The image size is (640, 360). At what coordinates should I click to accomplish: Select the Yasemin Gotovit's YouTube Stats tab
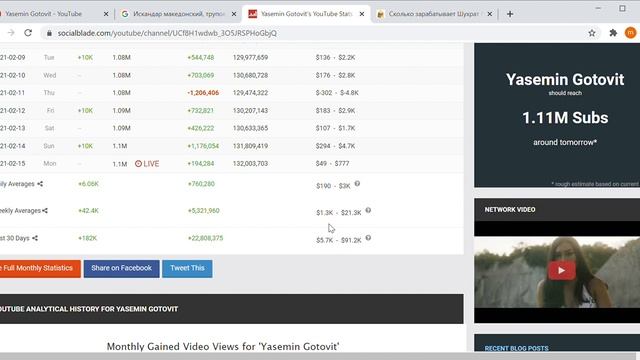coord(307,14)
